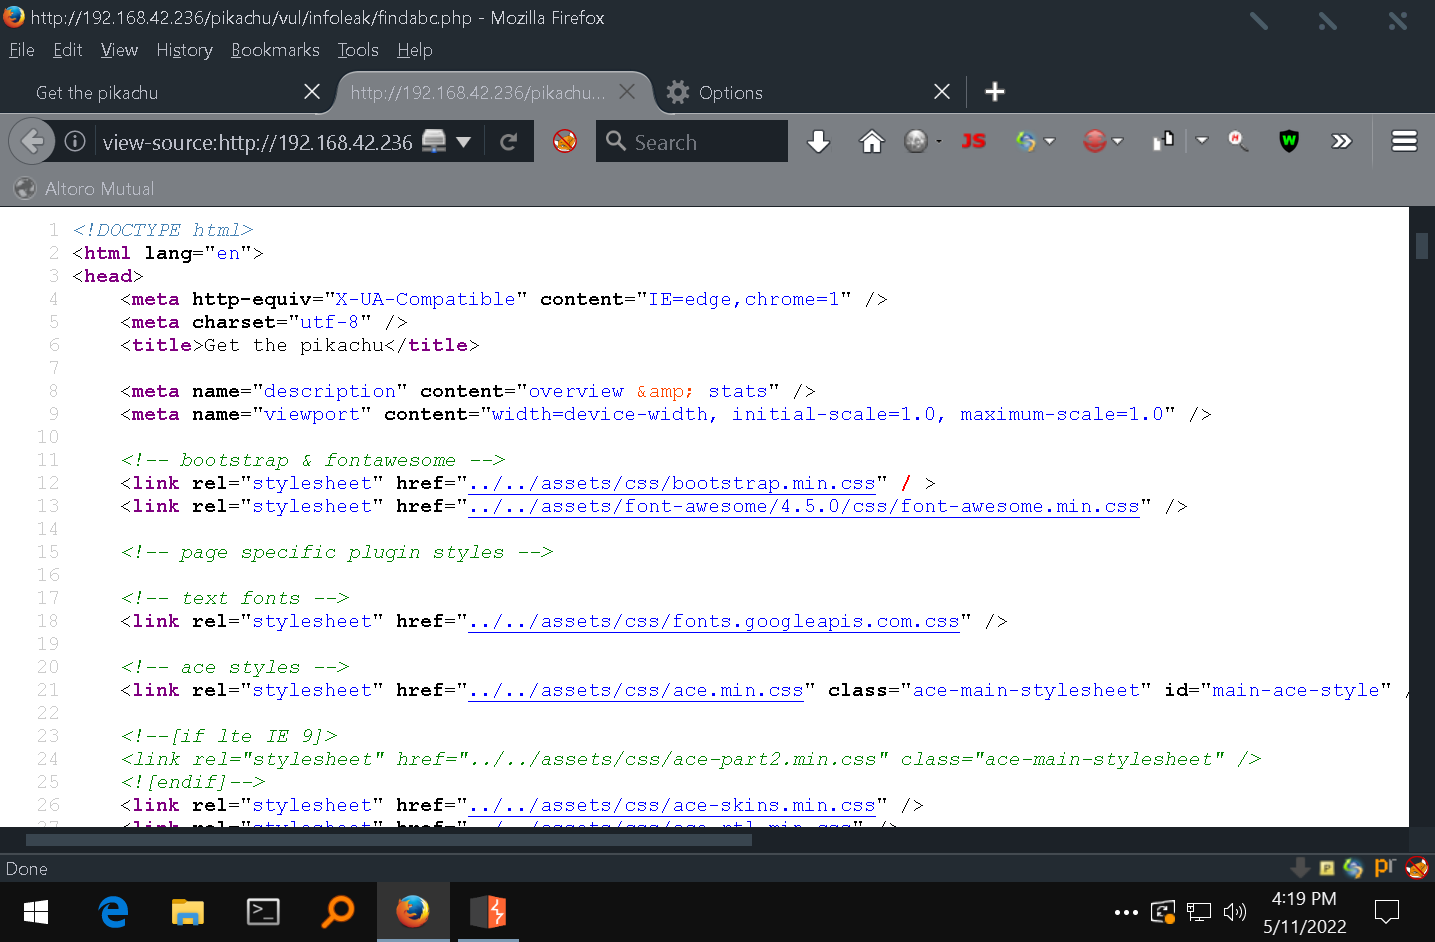Screen dimensions: 1435x942
Task: Open File Explorer from the taskbar
Action: coord(187,912)
